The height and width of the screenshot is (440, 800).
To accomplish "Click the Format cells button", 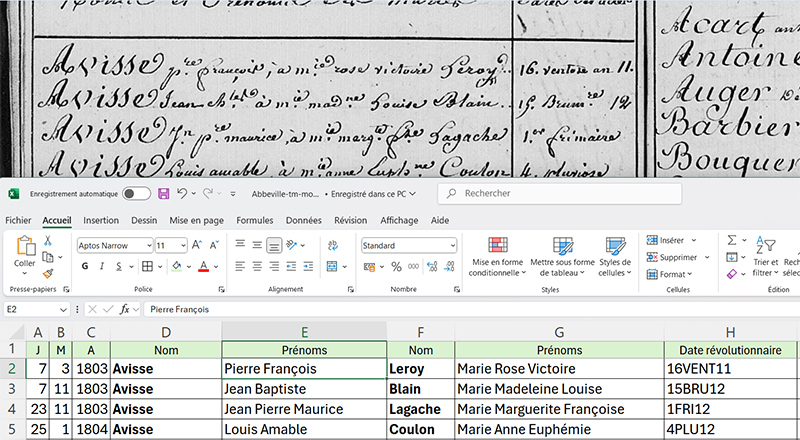I will pos(669,274).
